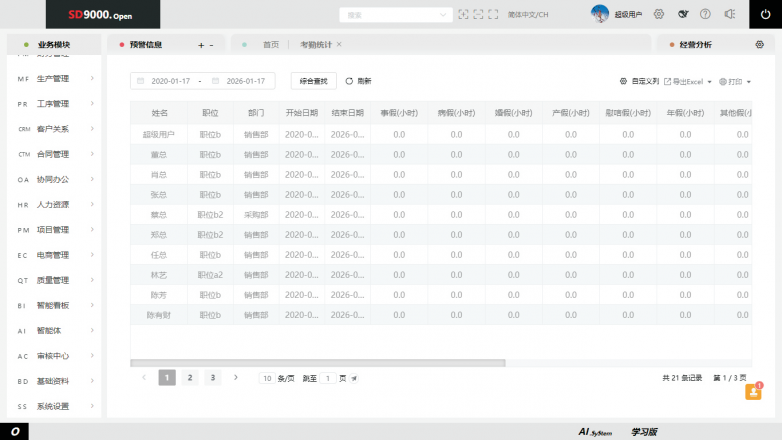Go to page 2 in pagination
Image resolution: width=782 pixels, height=440 pixels.
click(x=189, y=378)
